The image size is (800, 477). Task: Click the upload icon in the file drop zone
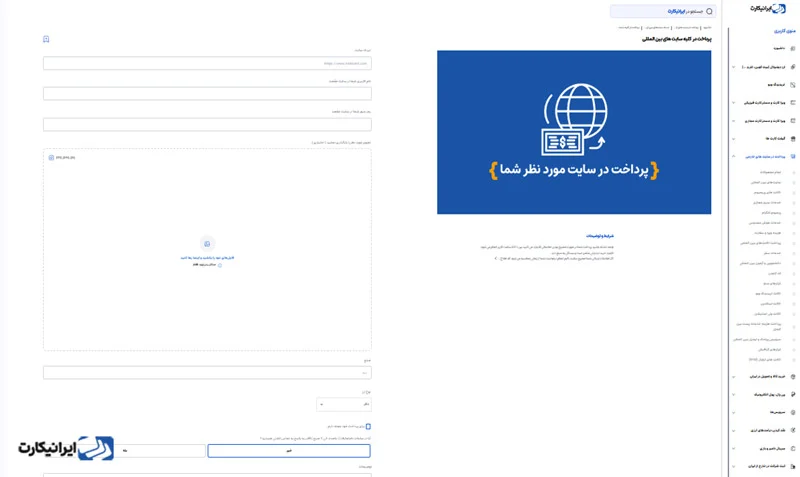tap(207, 243)
